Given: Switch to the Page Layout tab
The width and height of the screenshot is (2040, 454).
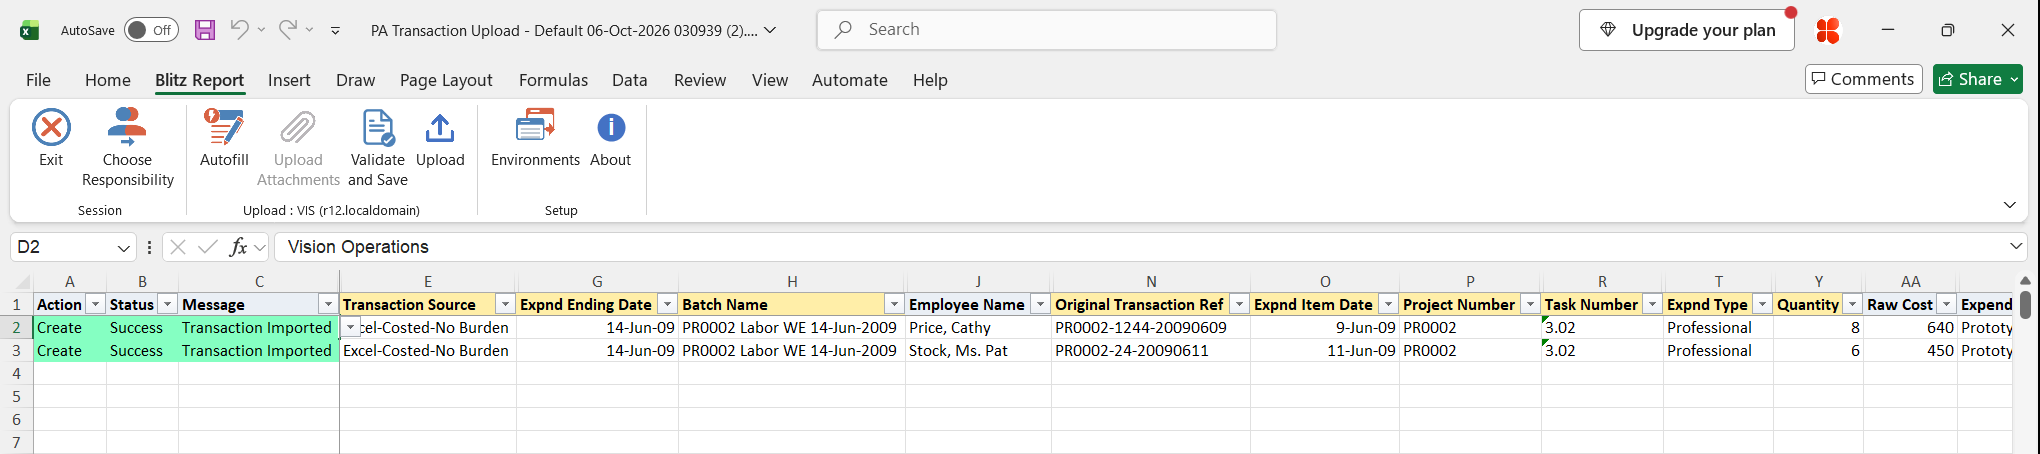Looking at the screenshot, I should [x=446, y=80].
